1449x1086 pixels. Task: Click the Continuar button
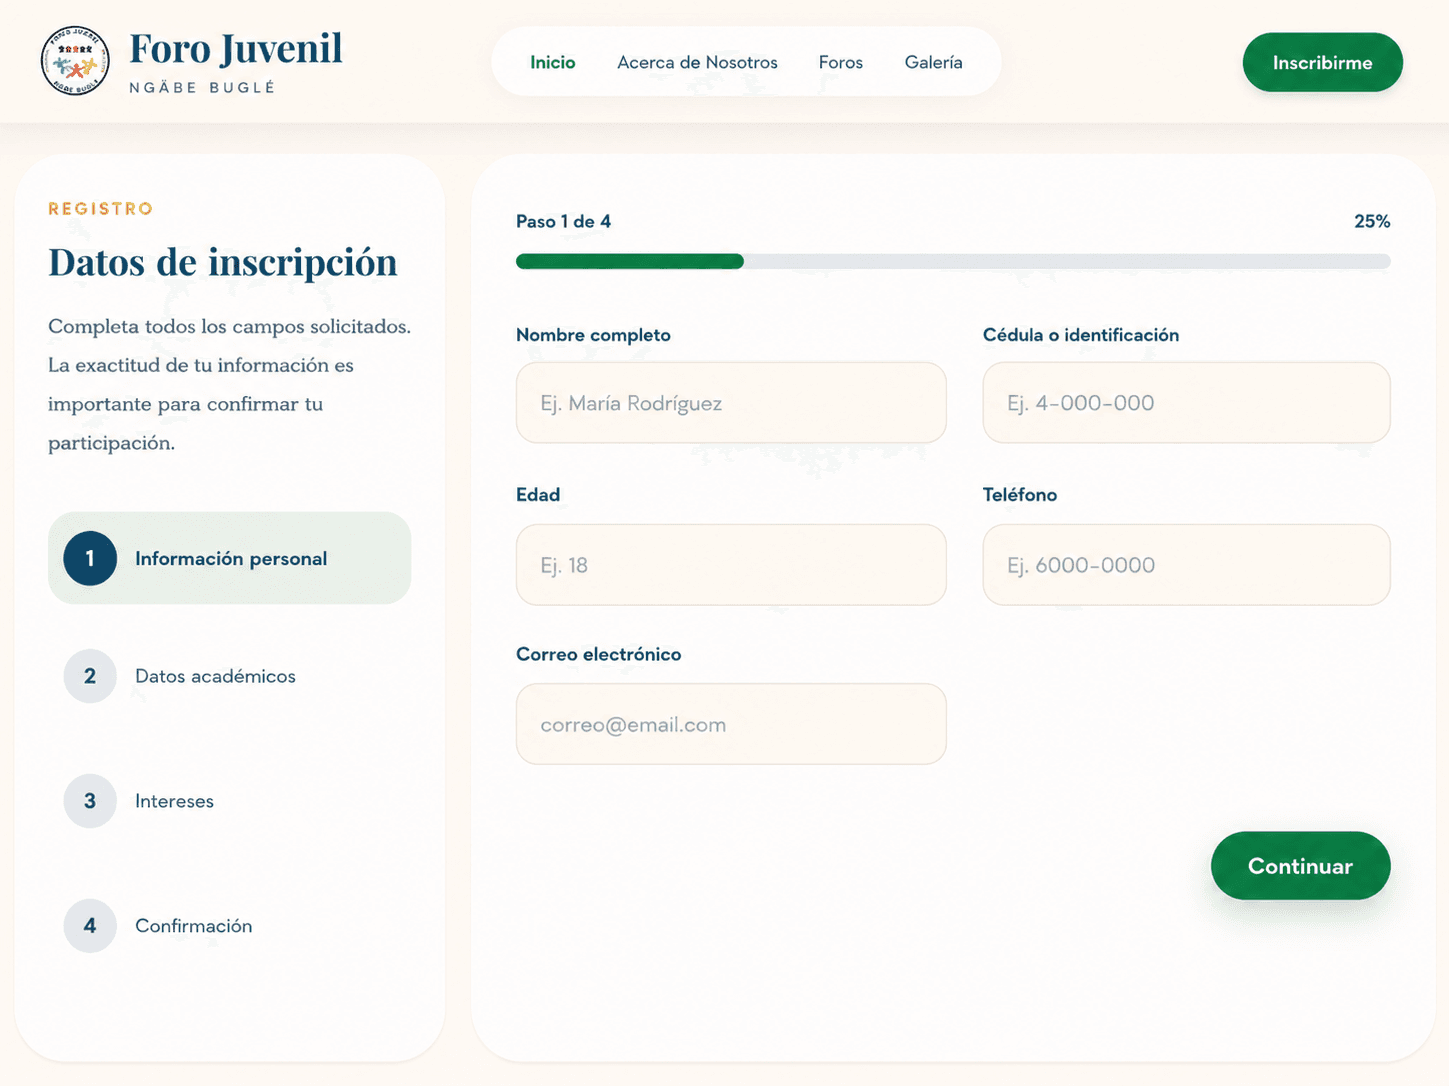pyautogui.click(x=1300, y=866)
